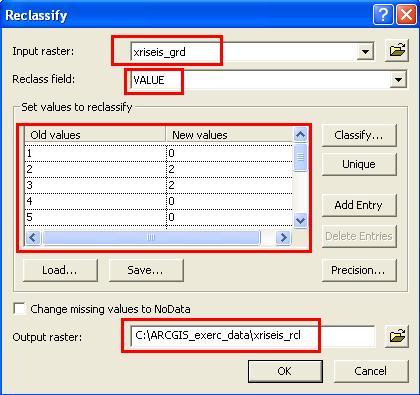Confirm with the OK button
The width and height of the screenshot is (420, 395).
285,371
